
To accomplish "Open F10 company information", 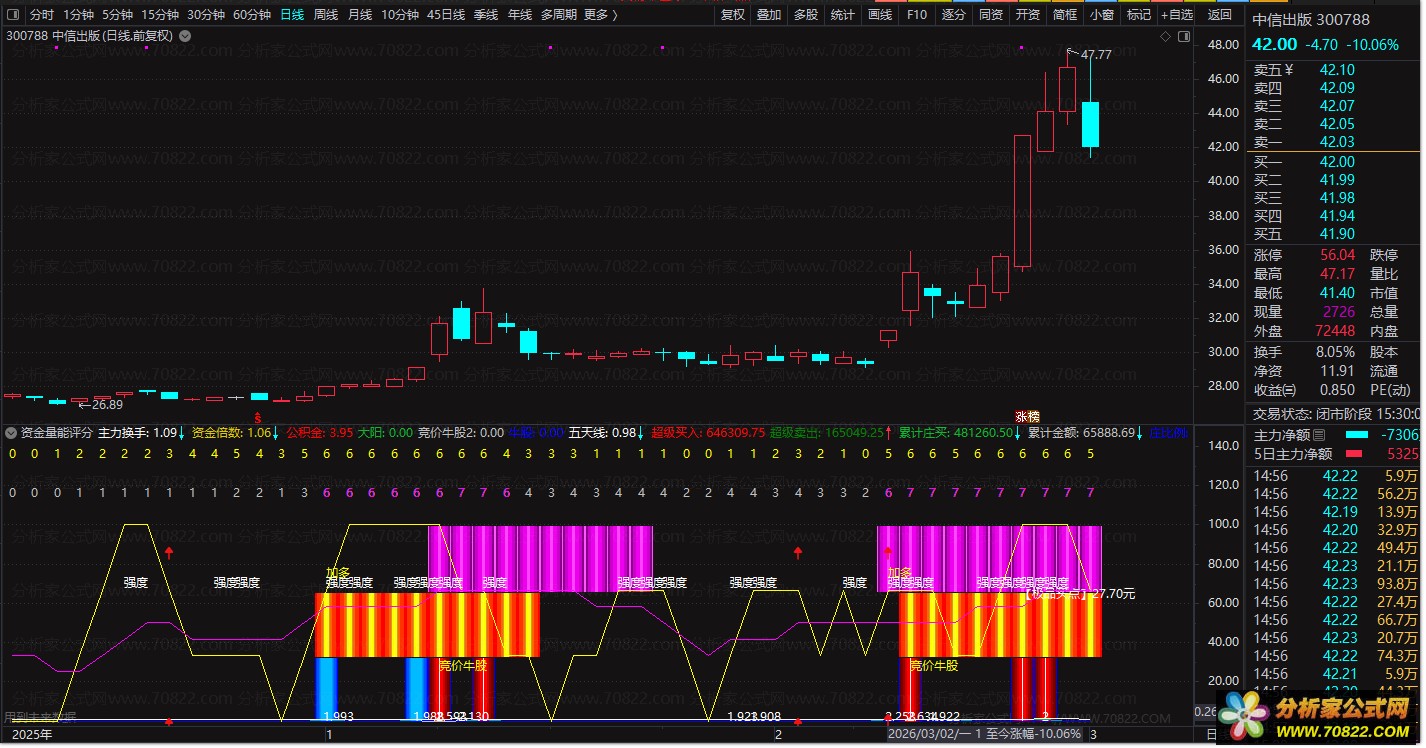I will (x=916, y=15).
